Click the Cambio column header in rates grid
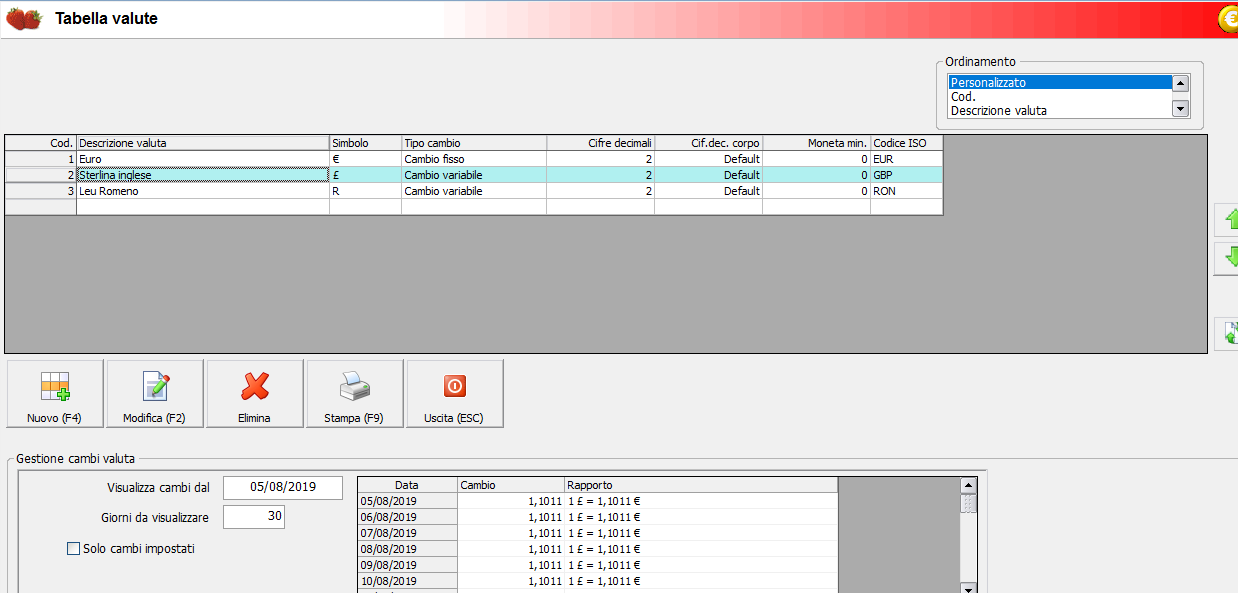Image resolution: width=1238 pixels, height=593 pixels. 511,485
